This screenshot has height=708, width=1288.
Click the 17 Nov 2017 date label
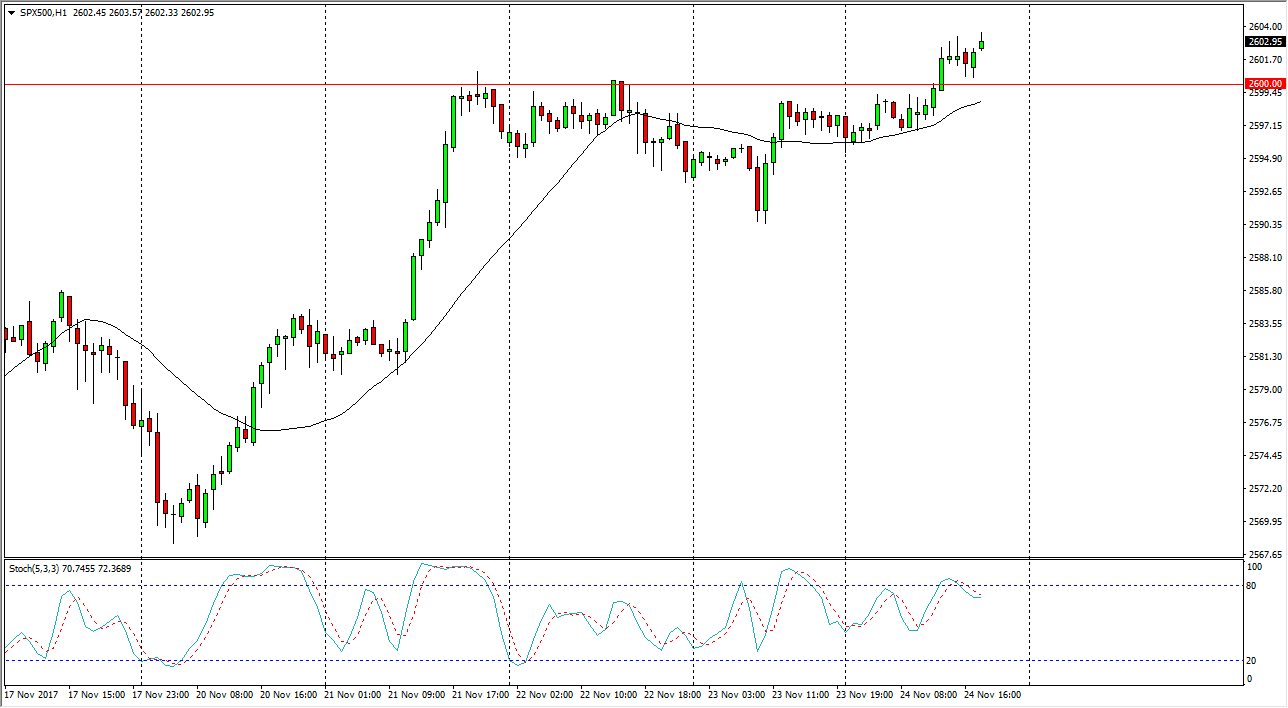coord(33,694)
